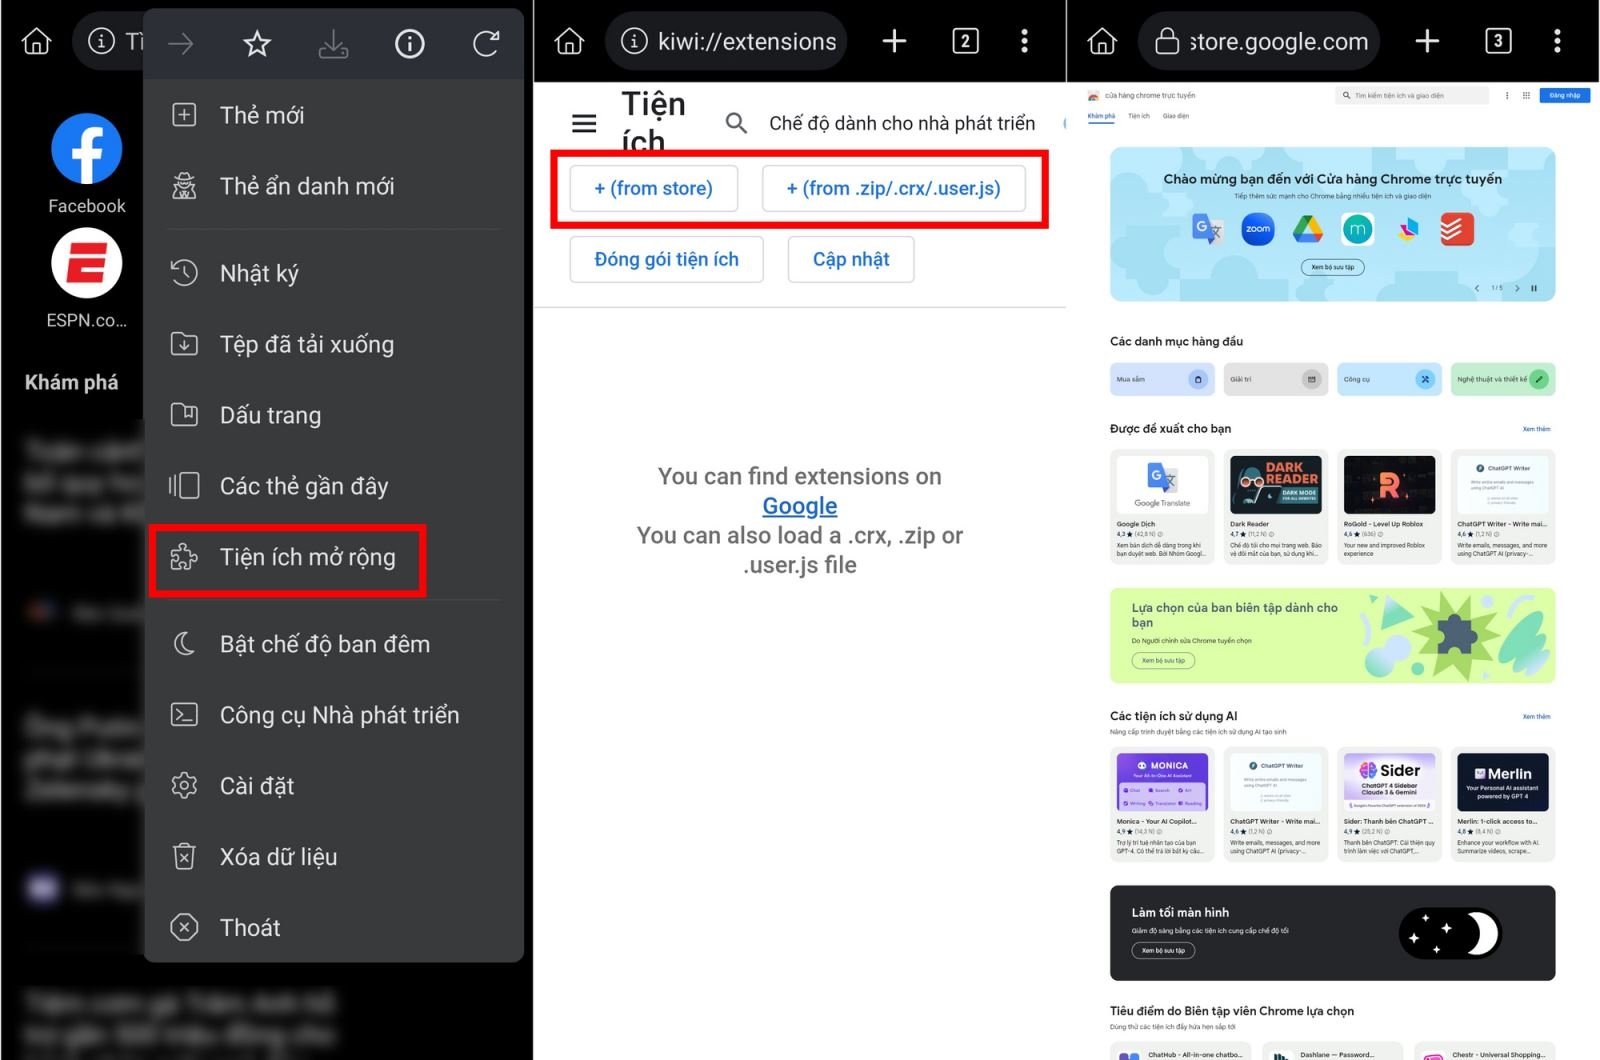Click the web store's small three-dot options icon
Image resolution: width=1600 pixels, height=1060 pixels.
point(1507,96)
